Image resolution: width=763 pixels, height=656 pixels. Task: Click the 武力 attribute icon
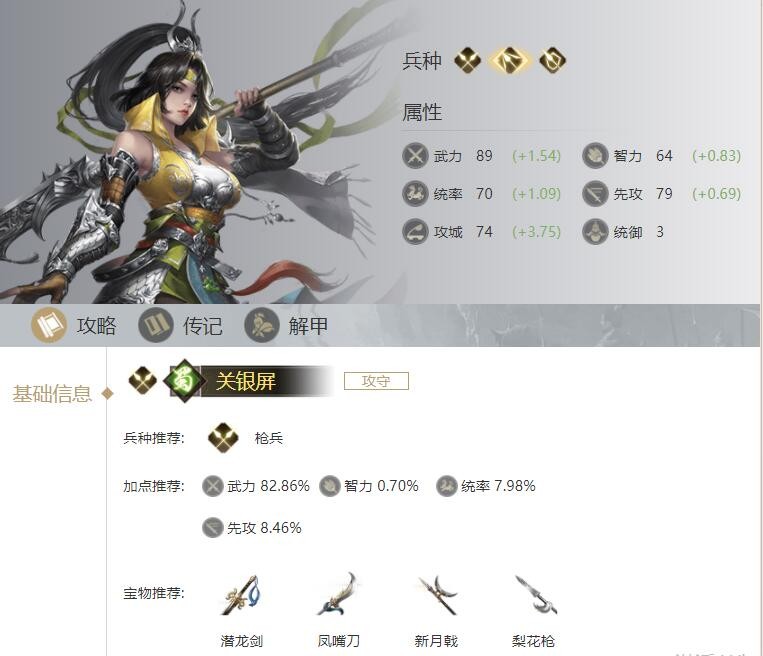[415, 156]
